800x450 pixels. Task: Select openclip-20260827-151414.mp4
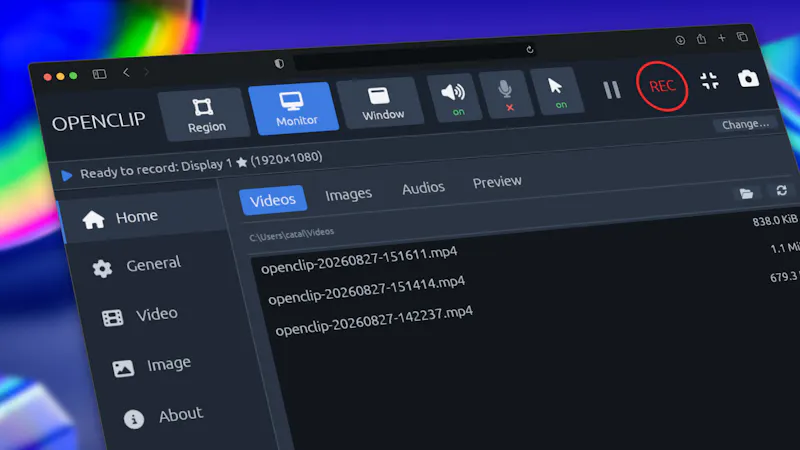coord(366,290)
